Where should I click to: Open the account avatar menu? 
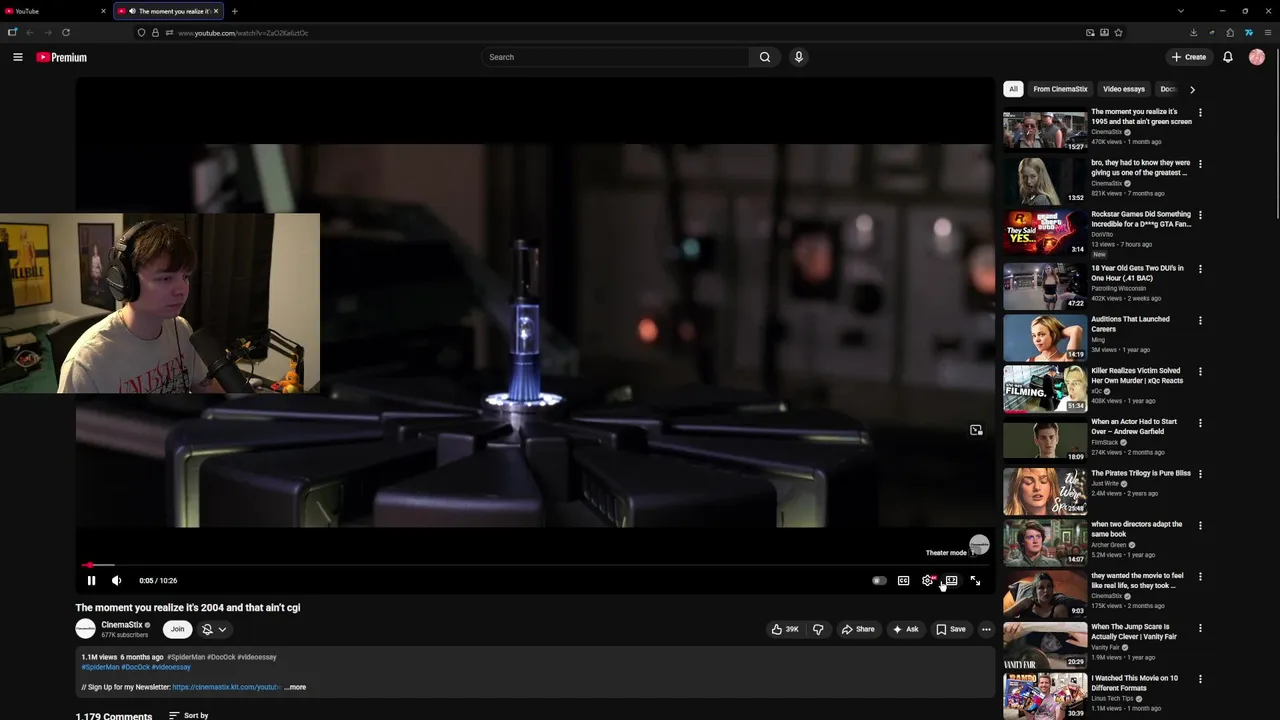[1257, 57]
